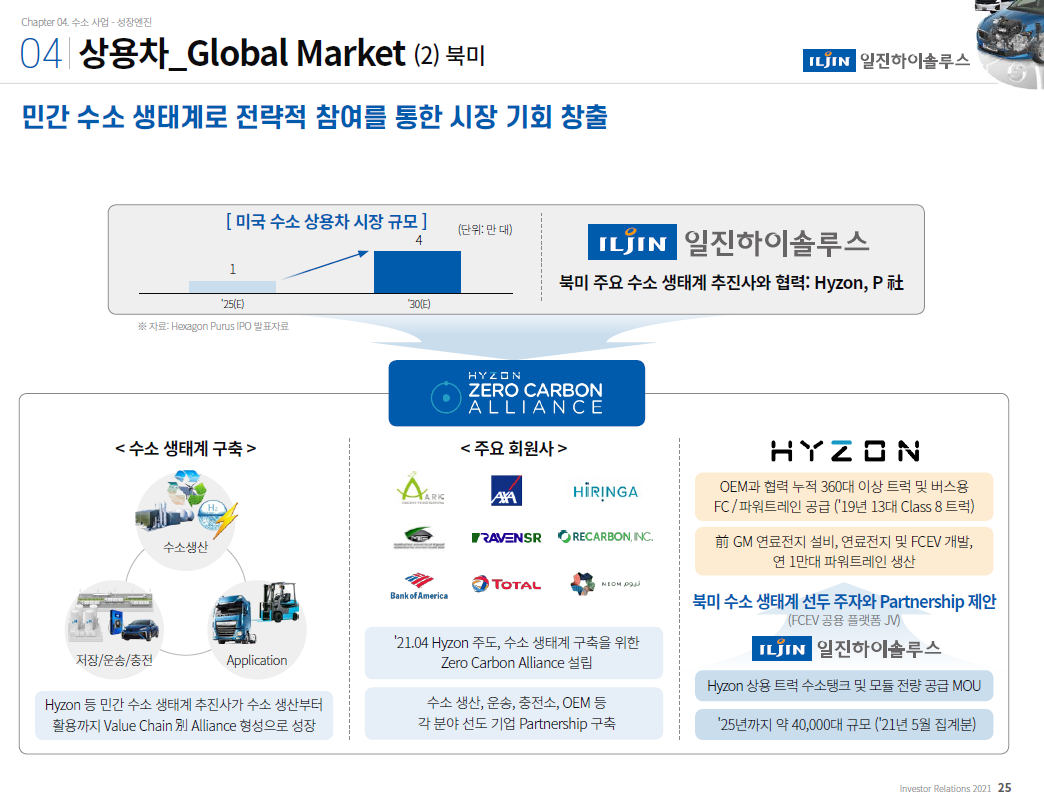The height and width of the screenshot is (800, 1044).
Task: Click the Hyzon 상용 트럭 수소탱크 MOU box
Action: [x=844, y=686]
